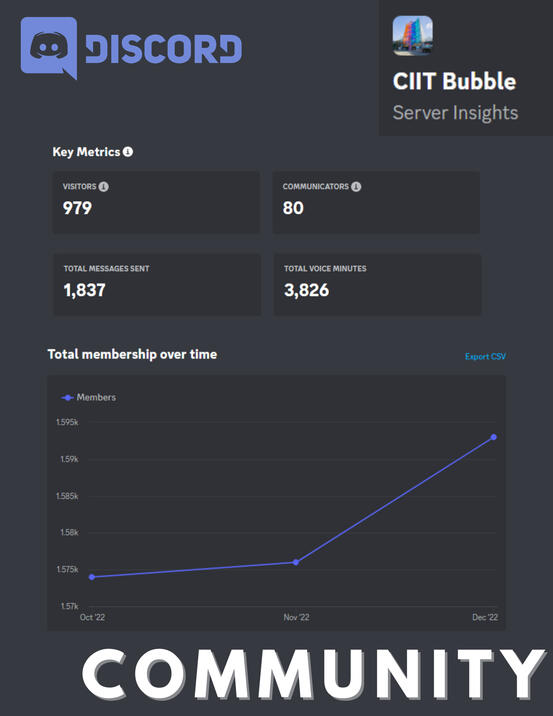Click the Key Metrics info icon

[128, 152]
